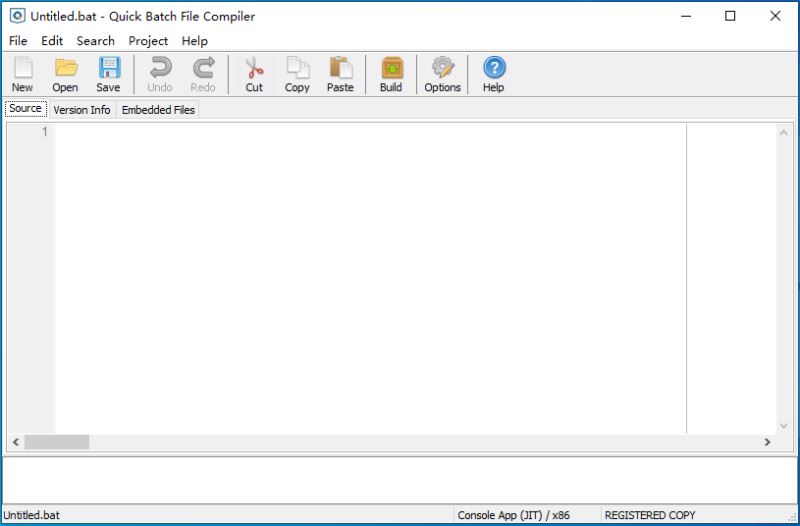
Task: Click the Quick Batch File Compiler title icon
Action: pos(17,16)
